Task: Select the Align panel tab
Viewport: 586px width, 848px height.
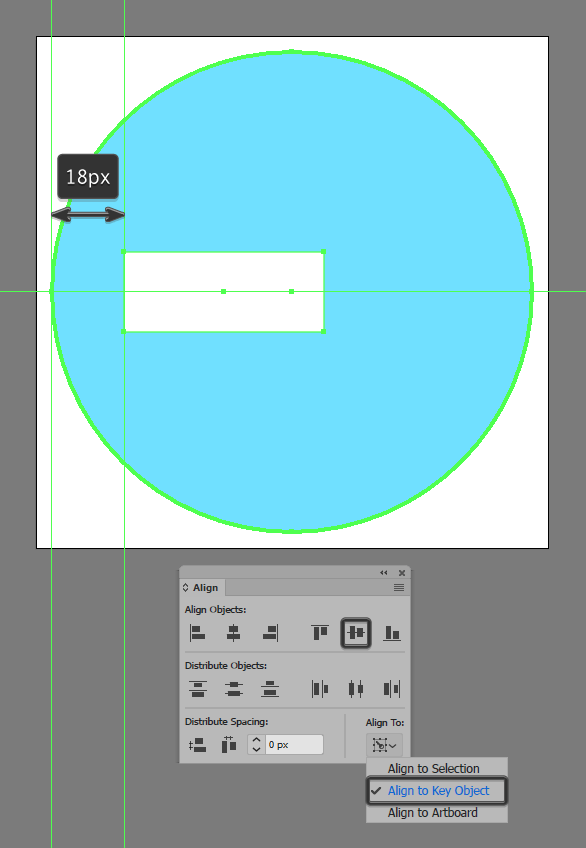Action: click(x=202, y=587)
